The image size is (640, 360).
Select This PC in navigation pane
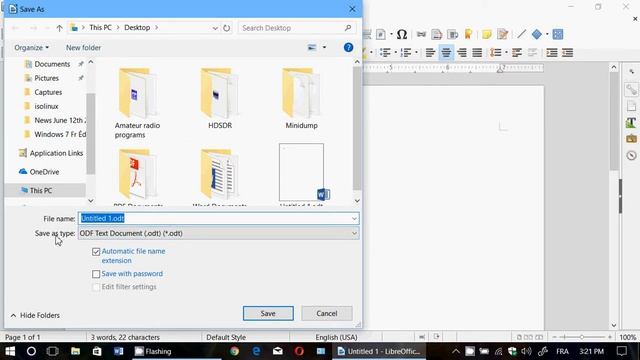41,190
